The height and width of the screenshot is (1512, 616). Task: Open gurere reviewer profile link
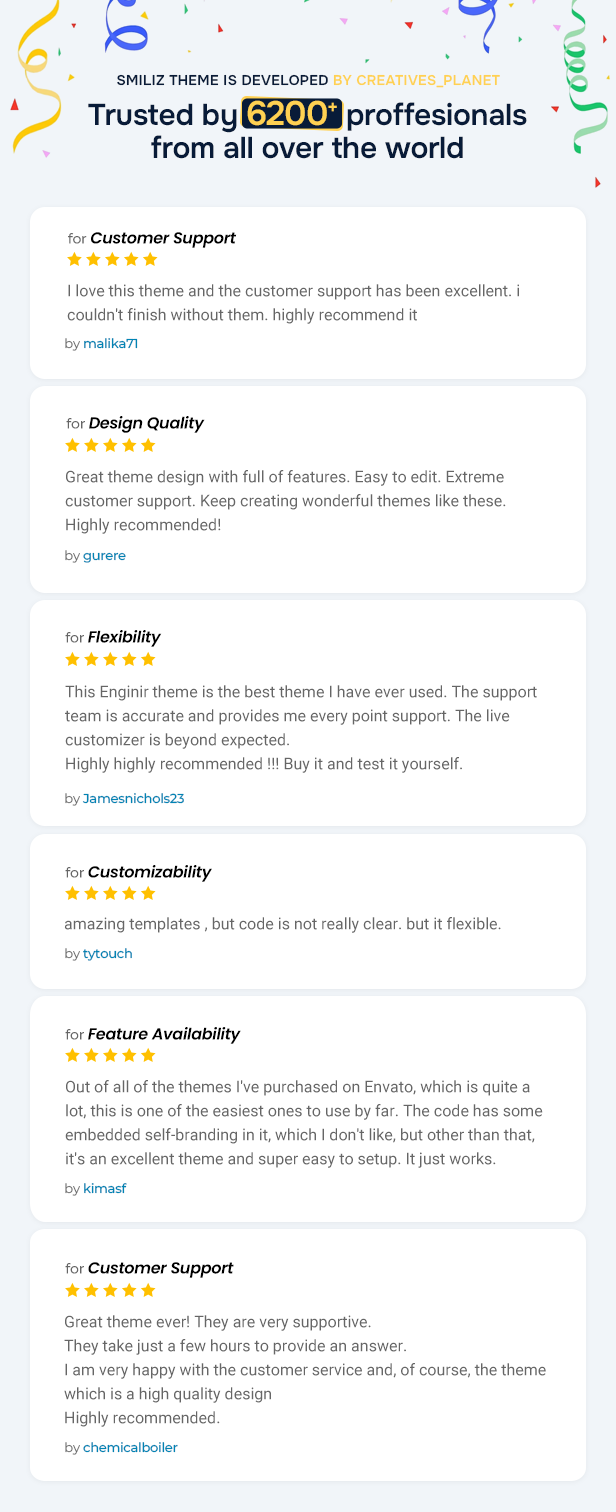pos(104,556)
